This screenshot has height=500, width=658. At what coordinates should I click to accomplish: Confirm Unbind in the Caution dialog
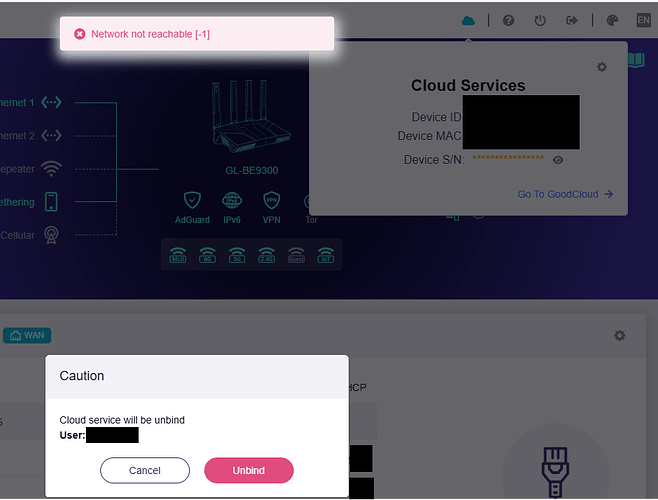(249, 470)
